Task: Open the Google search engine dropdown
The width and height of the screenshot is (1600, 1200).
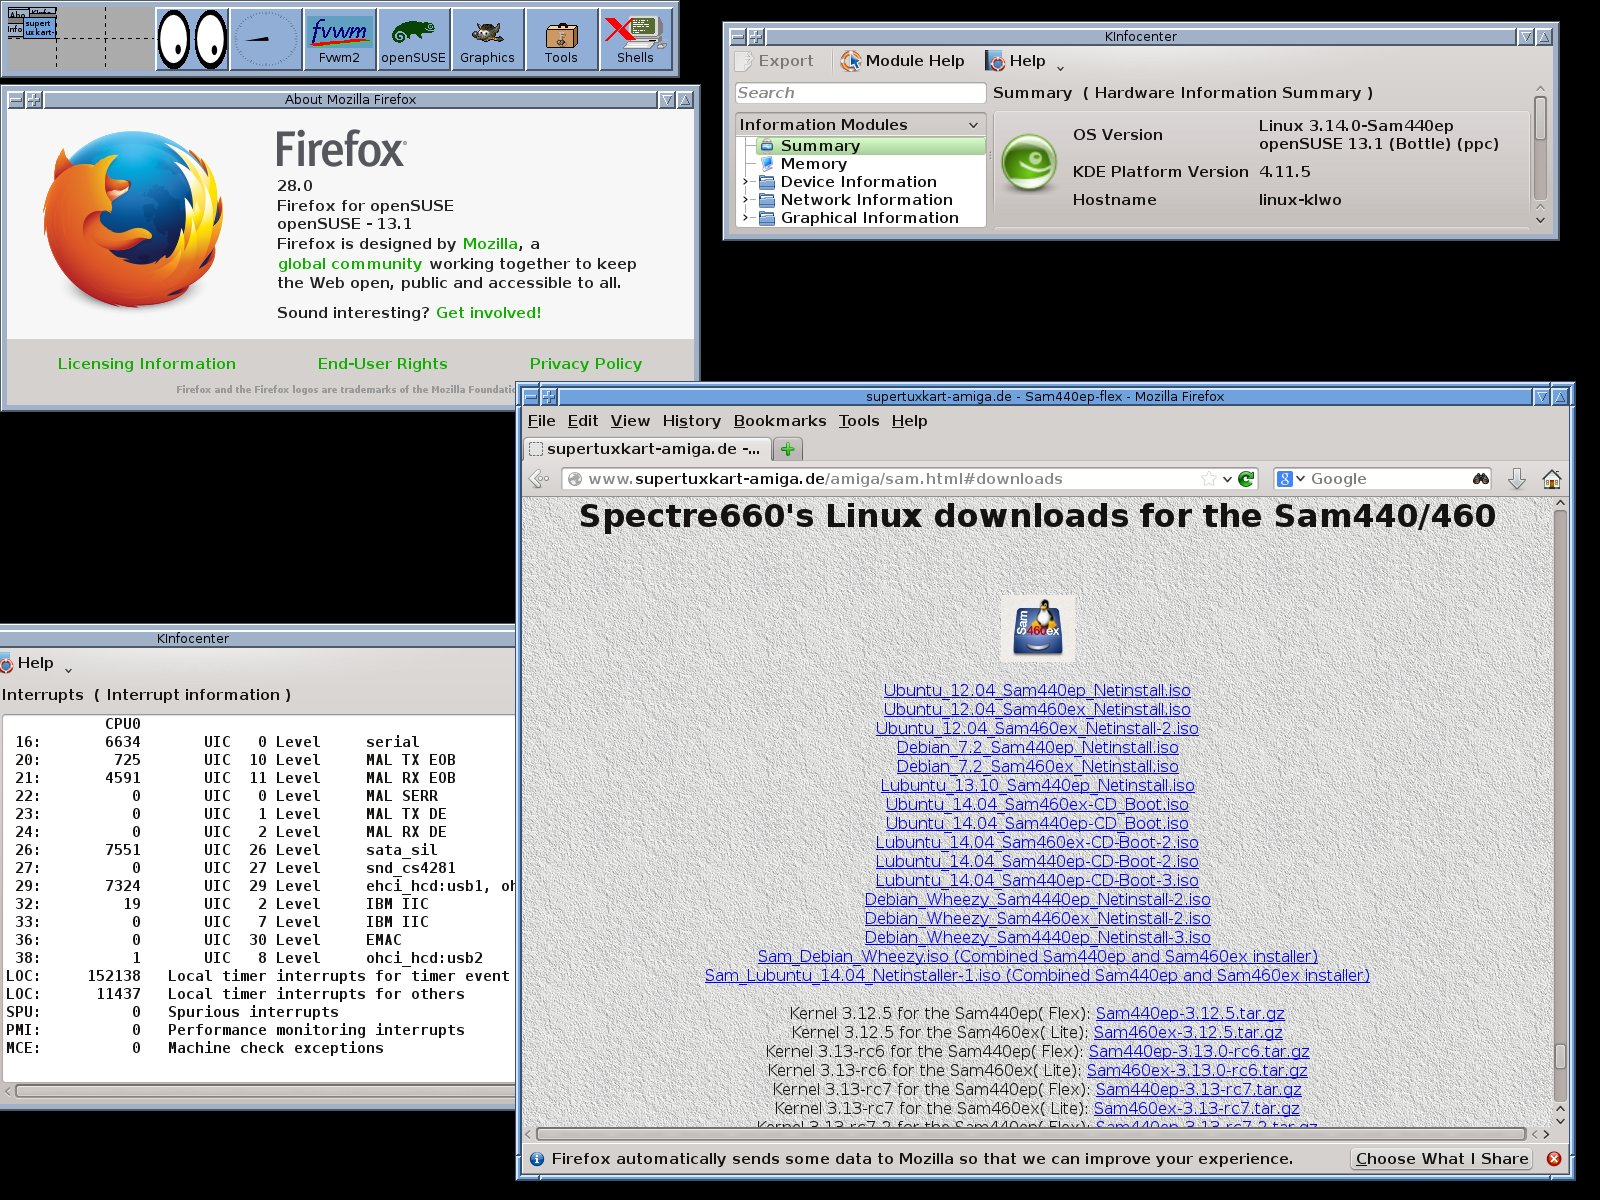Action: pos(1290,479)
